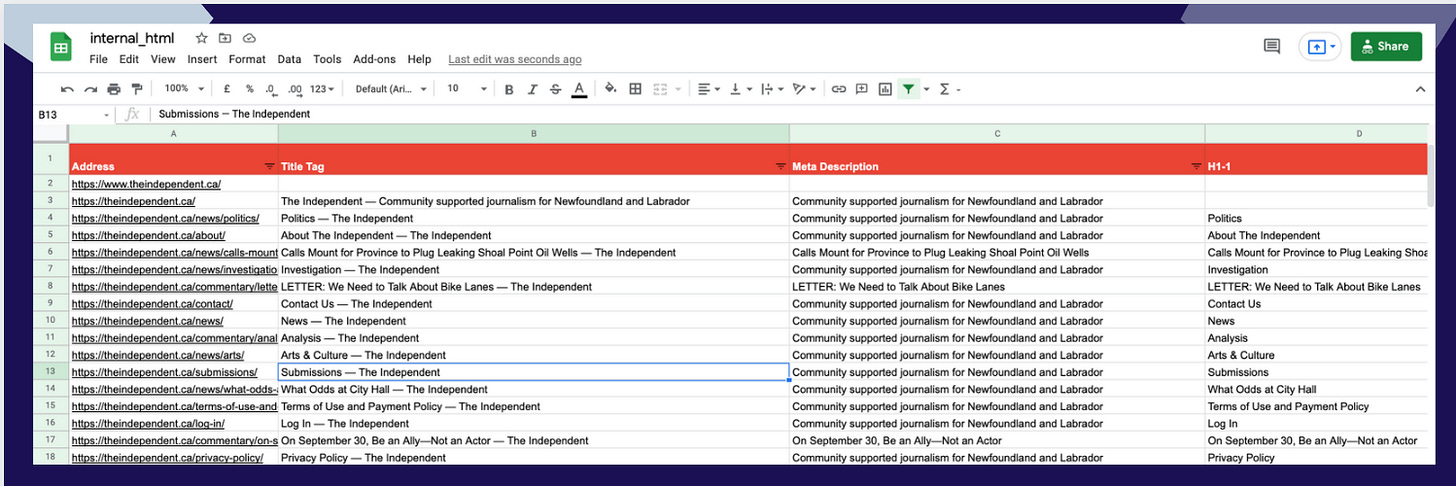Click the Undo arrow

pyautogui.click(x=67, y=89)
